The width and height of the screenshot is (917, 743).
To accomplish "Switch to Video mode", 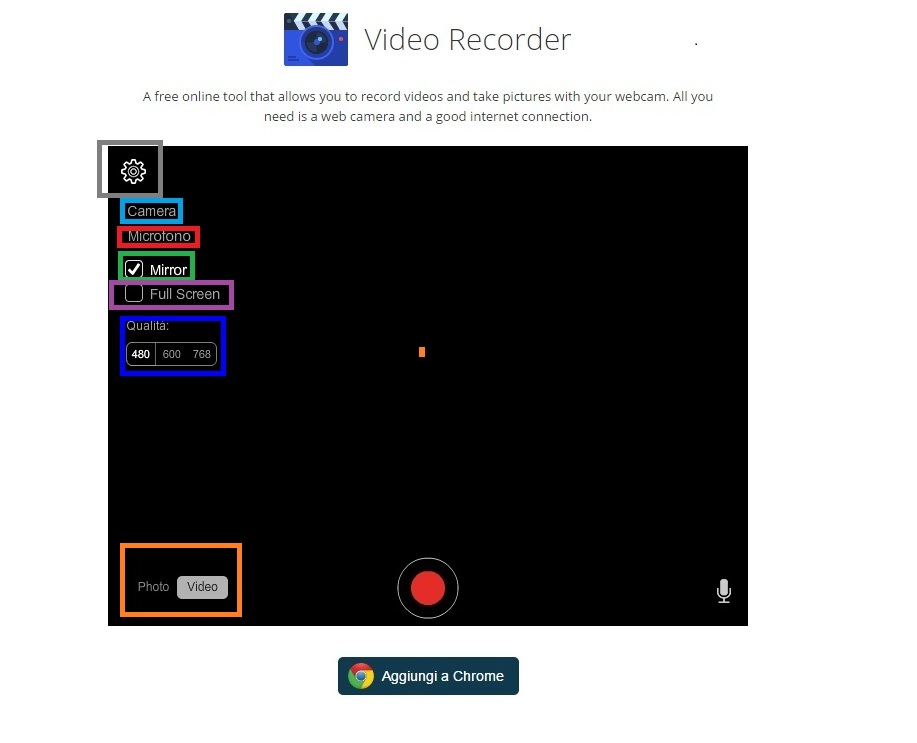I will 202,587.
